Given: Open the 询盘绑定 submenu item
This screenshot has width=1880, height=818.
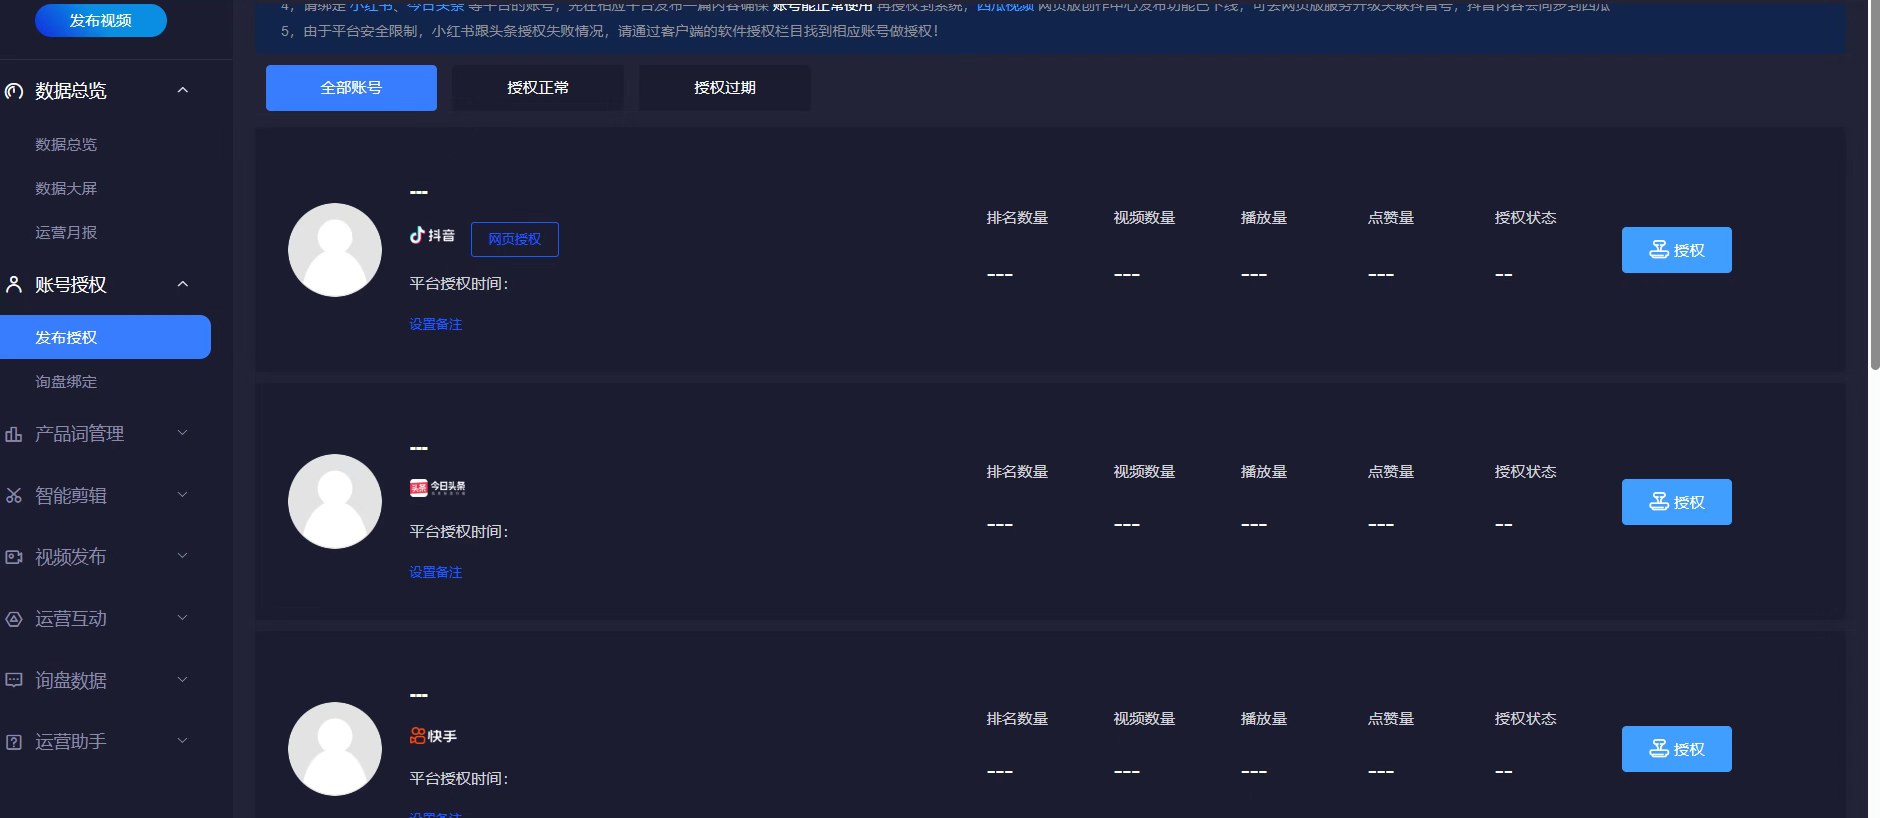Looking at the screenshot, I should (66, 381).
